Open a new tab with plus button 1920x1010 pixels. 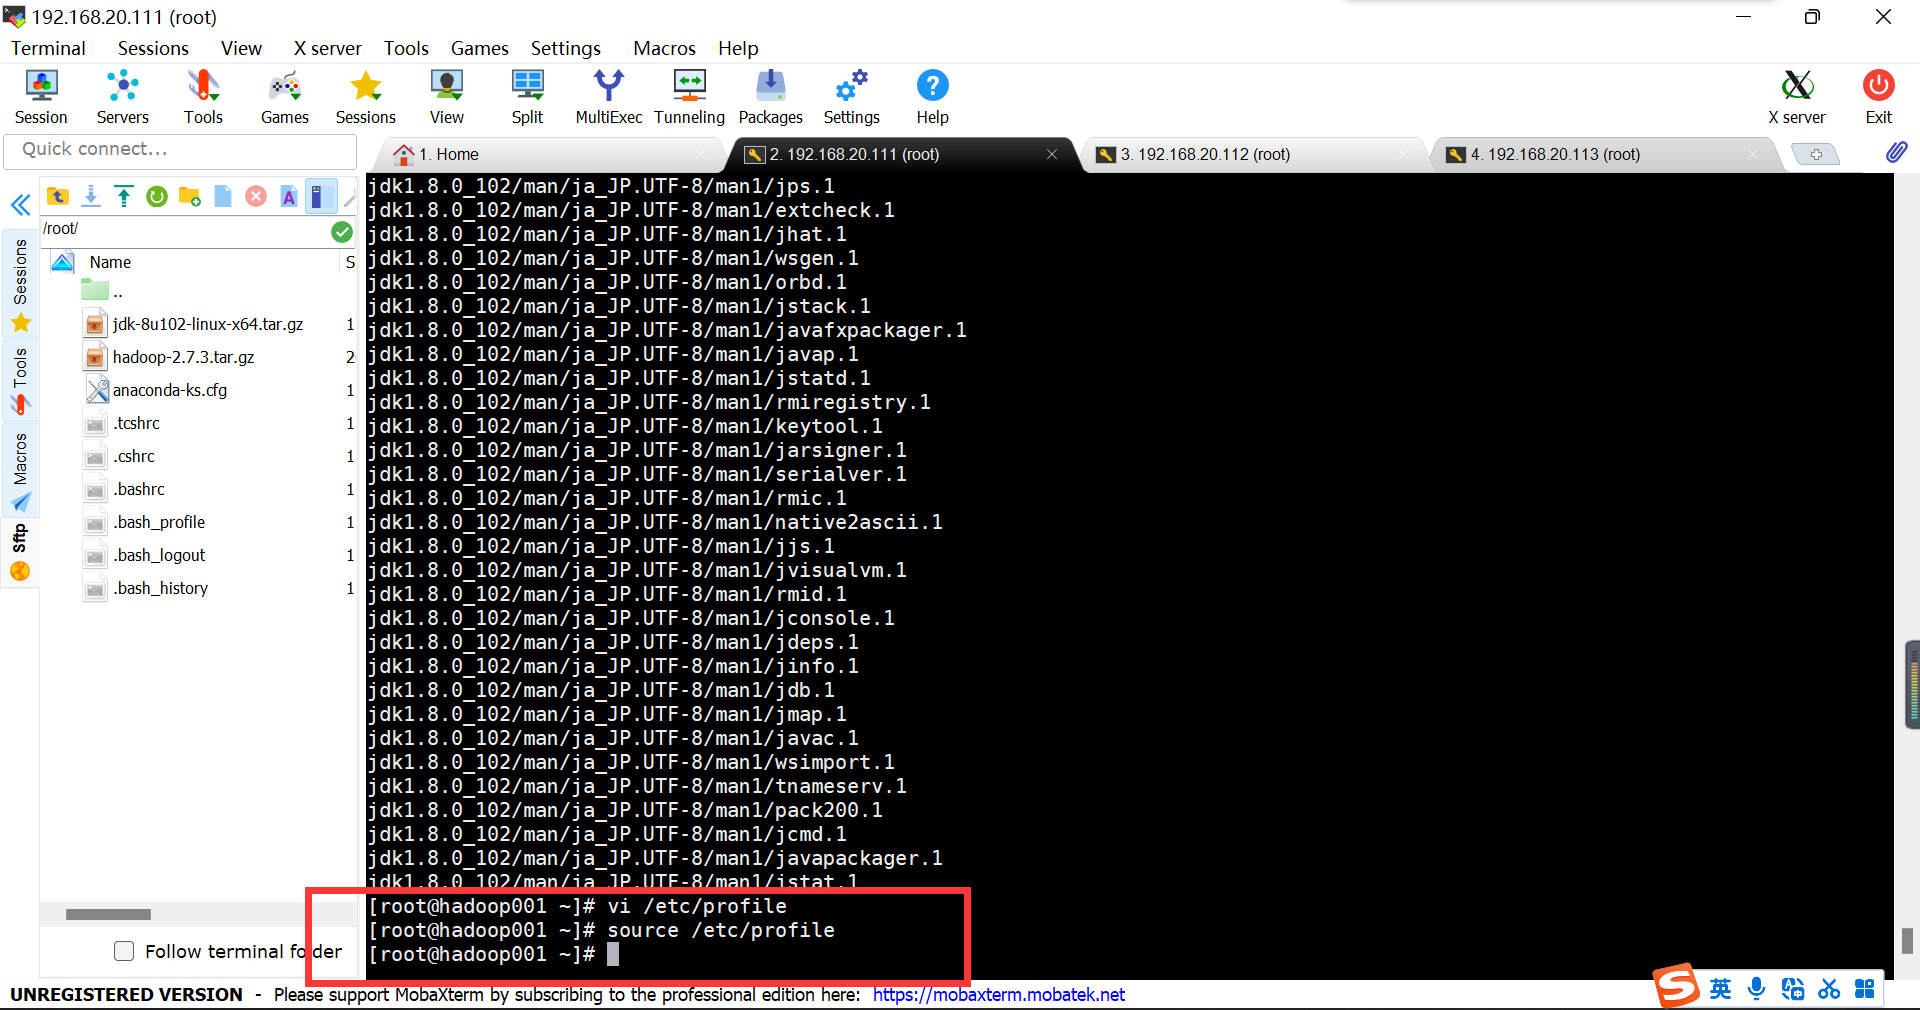tap(1816, 154)
